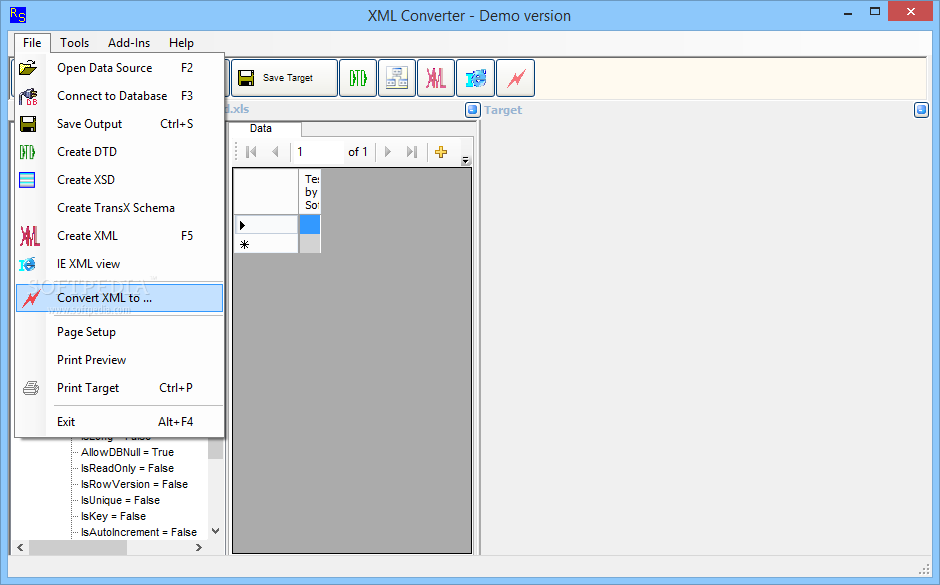The image size is (940, 585).
Task: Click tree vertical scrollbar down arrow
Action: coord(216,531)
